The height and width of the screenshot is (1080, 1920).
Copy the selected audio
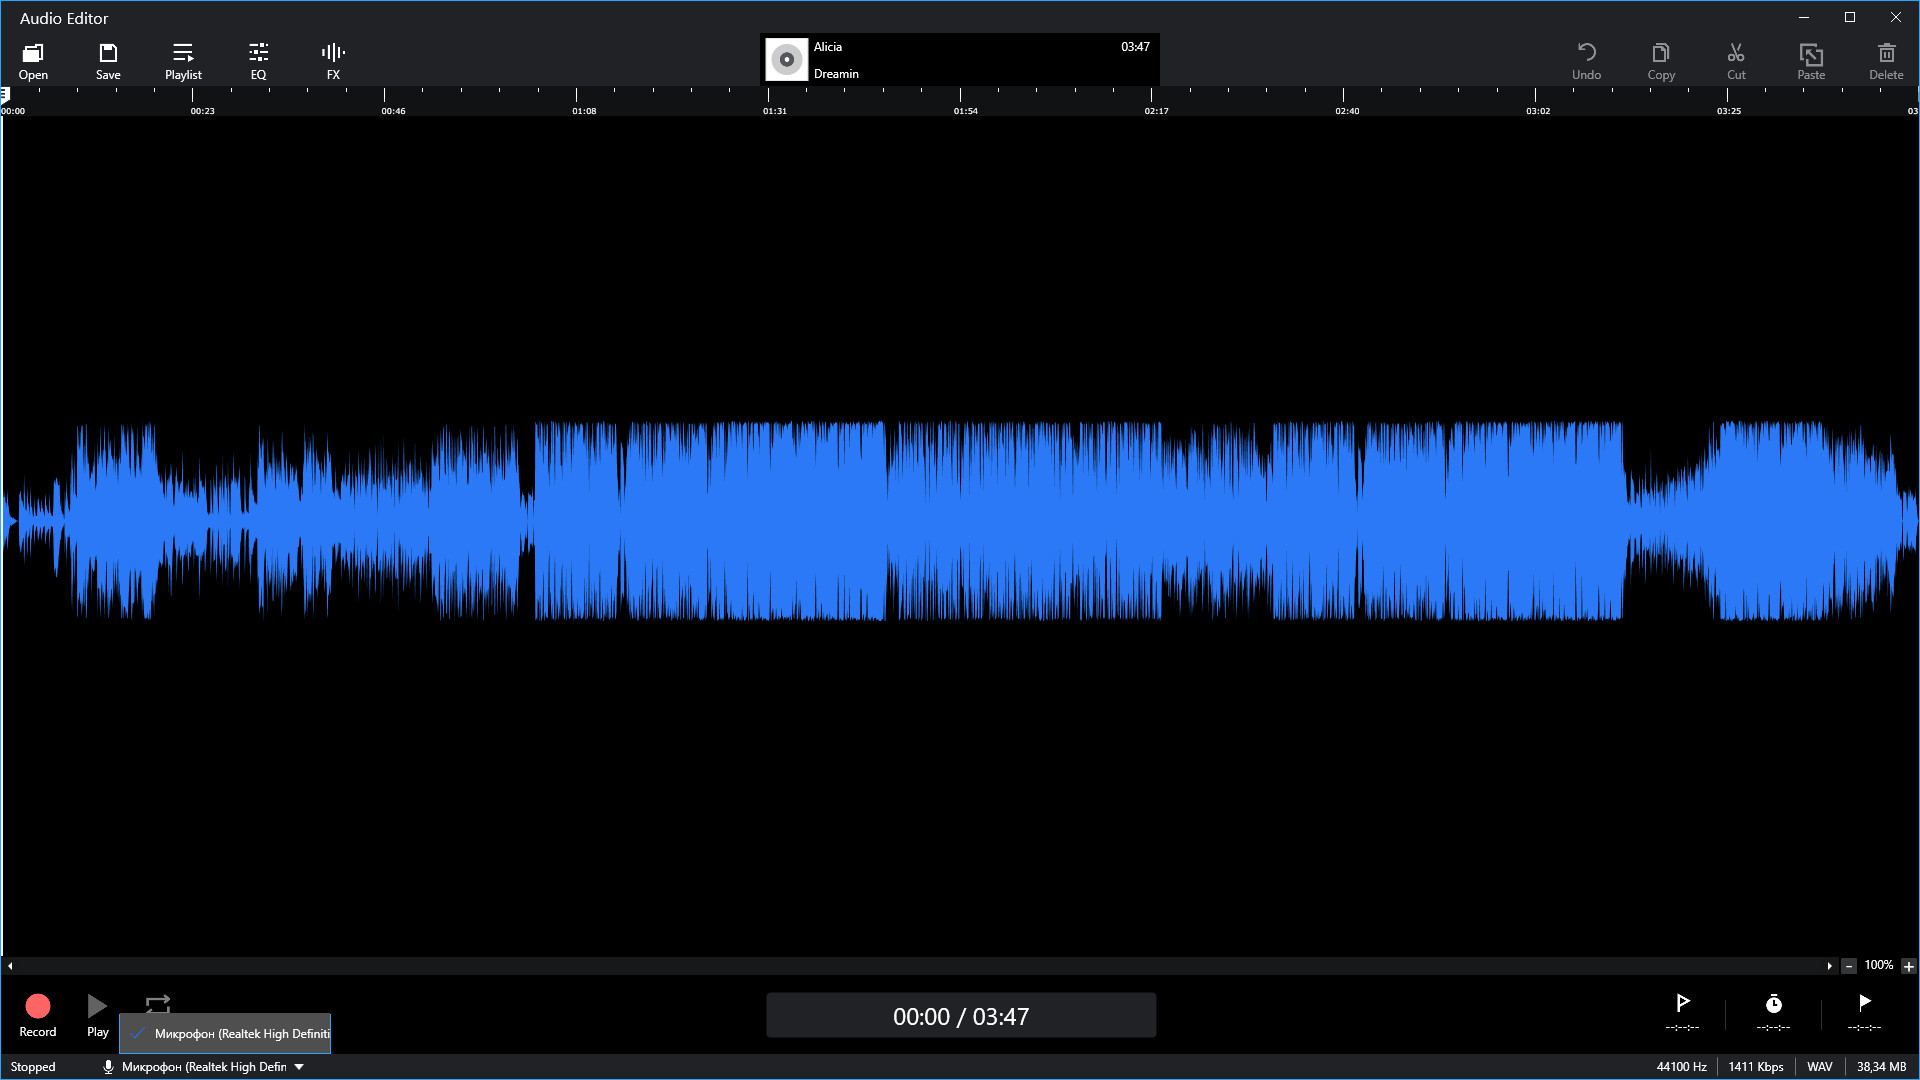pyautogui.click(x=1661, y=59)
